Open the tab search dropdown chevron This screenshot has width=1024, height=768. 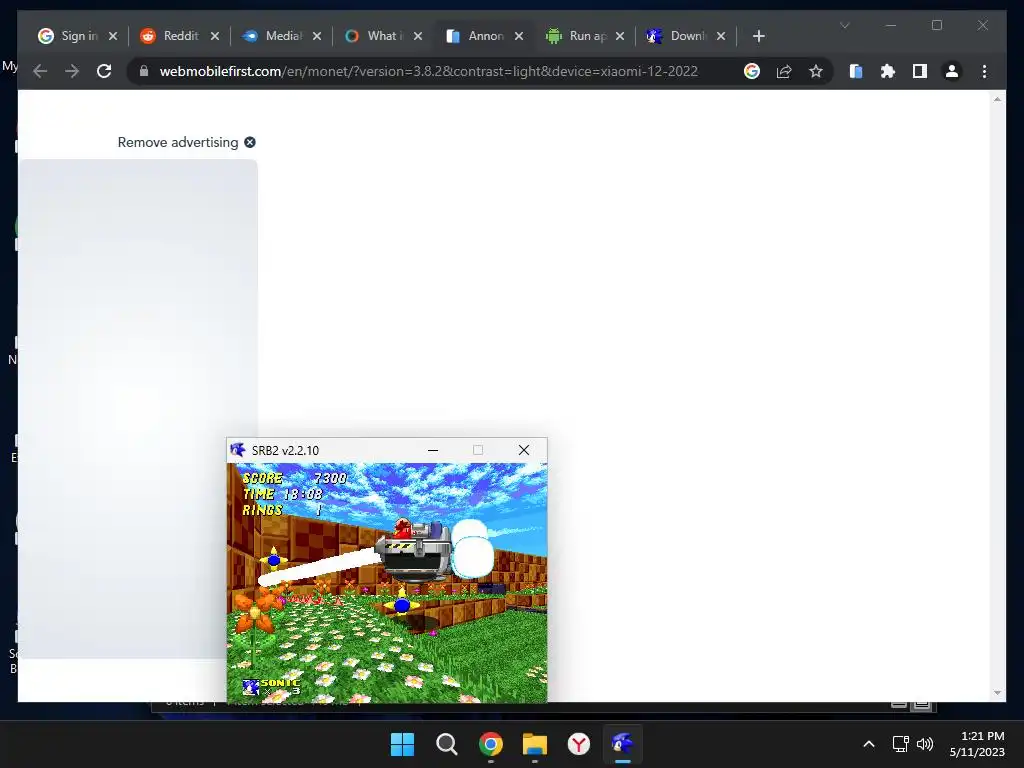(844, 25)
